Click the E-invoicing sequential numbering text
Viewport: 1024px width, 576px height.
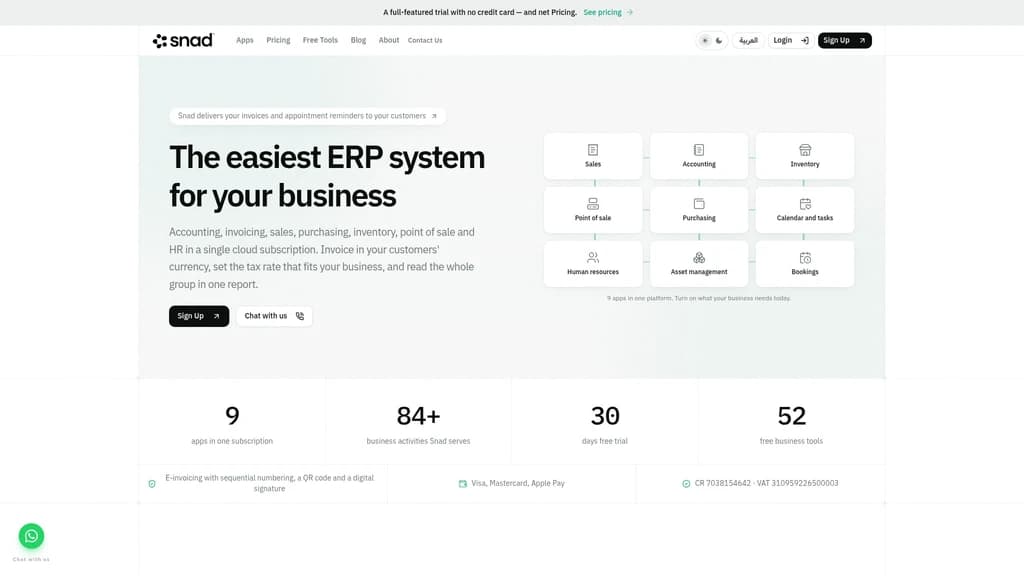coord(270,483)
